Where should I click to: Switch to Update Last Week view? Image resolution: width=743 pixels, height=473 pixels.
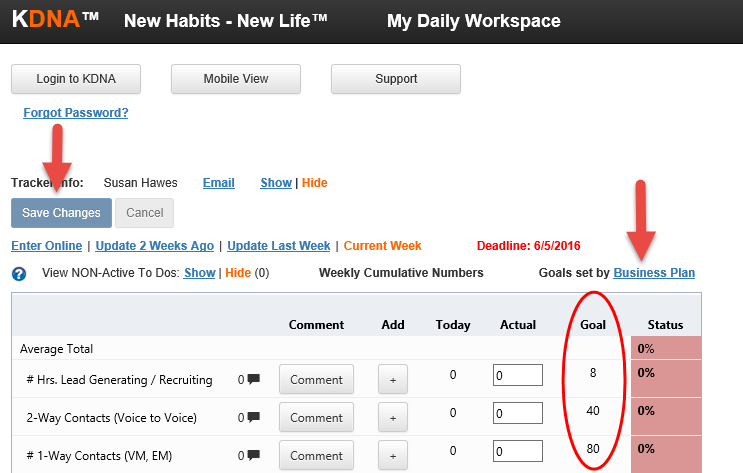coord(278,246)
